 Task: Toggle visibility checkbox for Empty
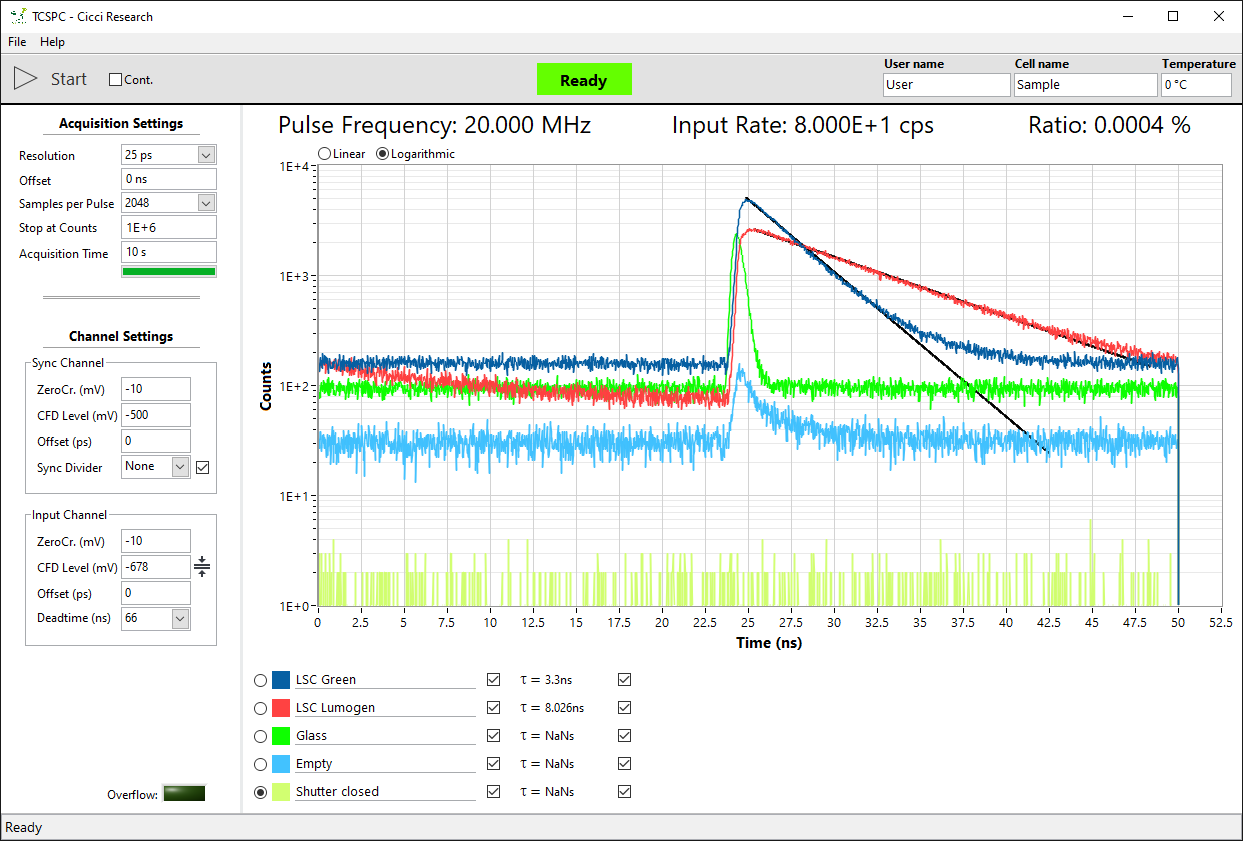click(493, 764)
